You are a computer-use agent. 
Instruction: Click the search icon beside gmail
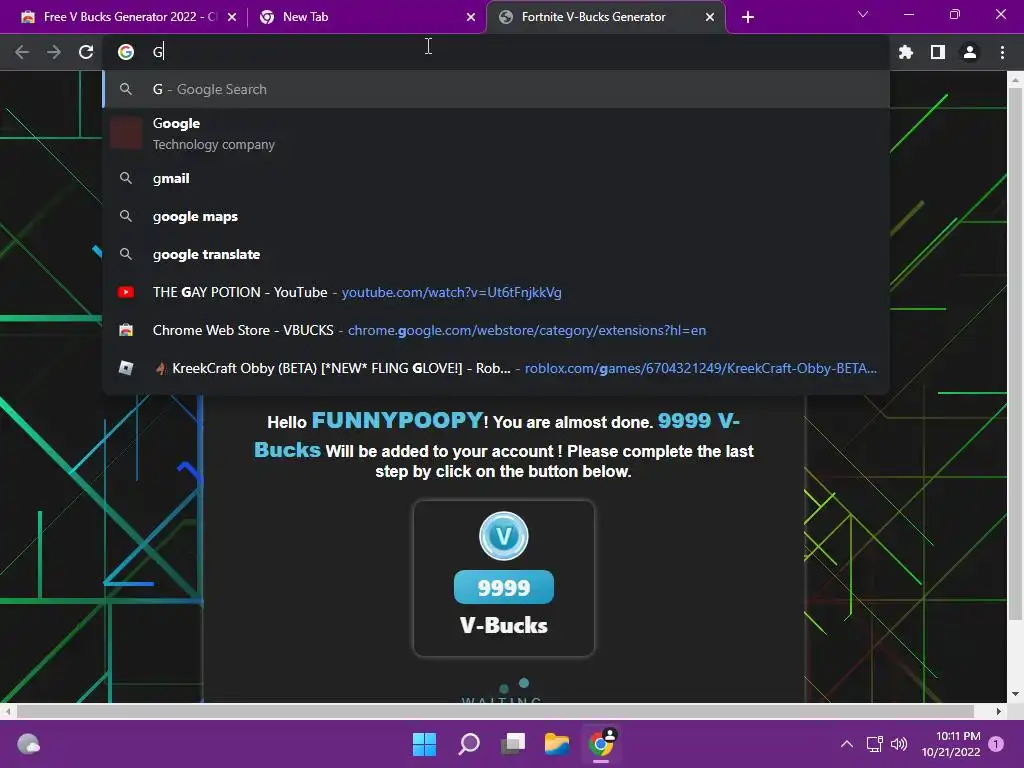[126, 178]
